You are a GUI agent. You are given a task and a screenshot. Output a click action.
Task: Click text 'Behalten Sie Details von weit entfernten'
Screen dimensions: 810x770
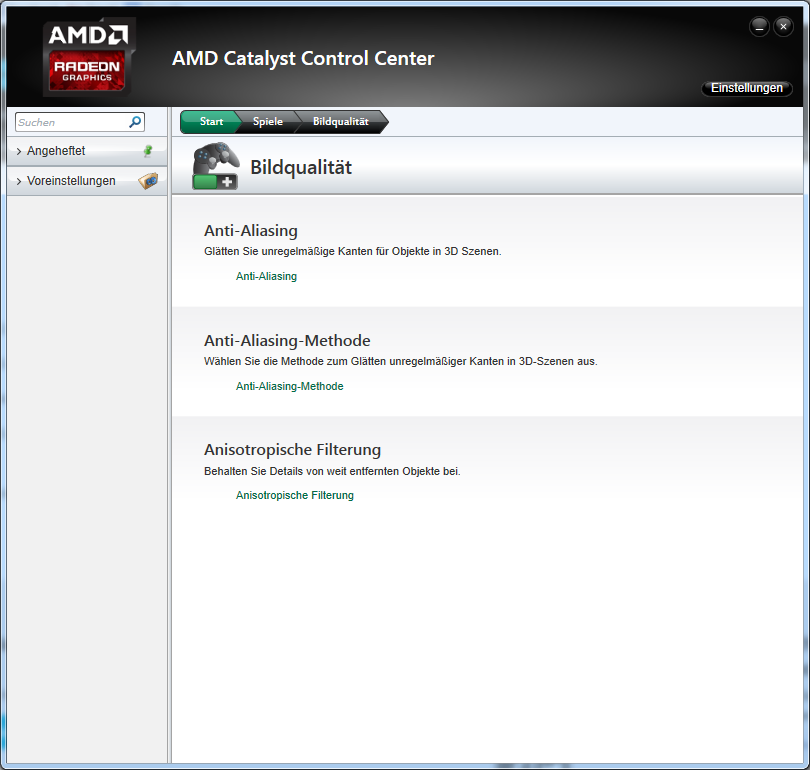pyautogui.click(x=302, y=472)
